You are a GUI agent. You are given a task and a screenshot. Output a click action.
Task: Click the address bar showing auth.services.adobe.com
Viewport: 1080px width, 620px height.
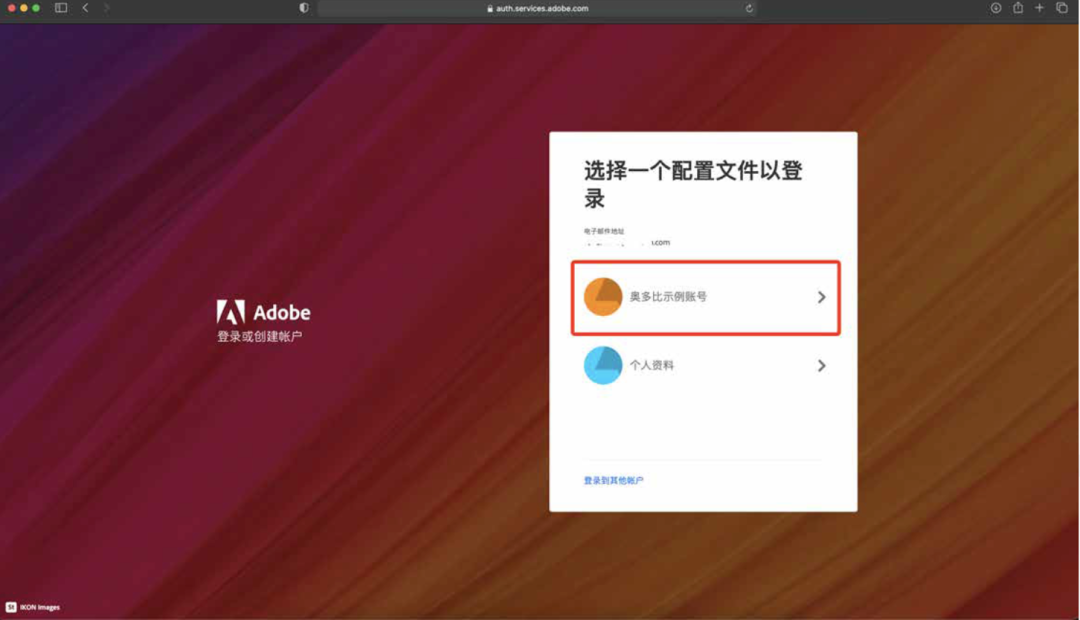540,8
